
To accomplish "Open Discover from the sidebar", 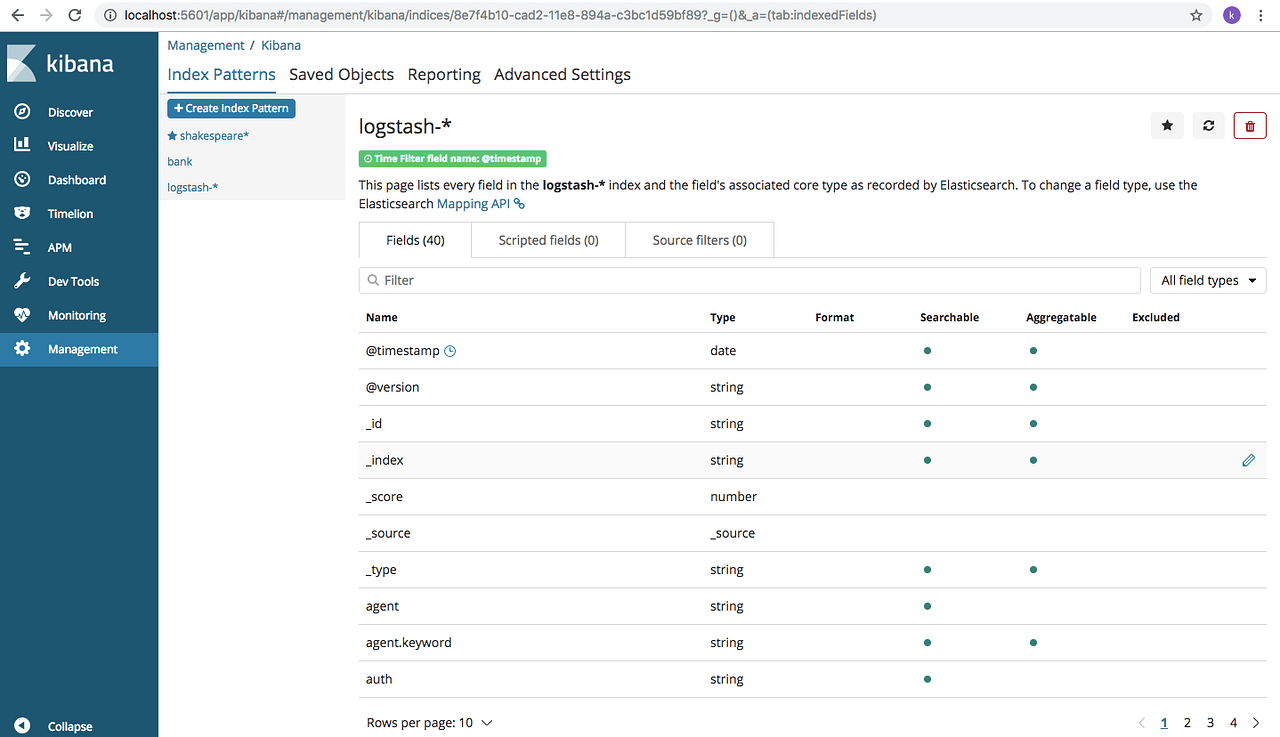I will (x=70, y=111).
